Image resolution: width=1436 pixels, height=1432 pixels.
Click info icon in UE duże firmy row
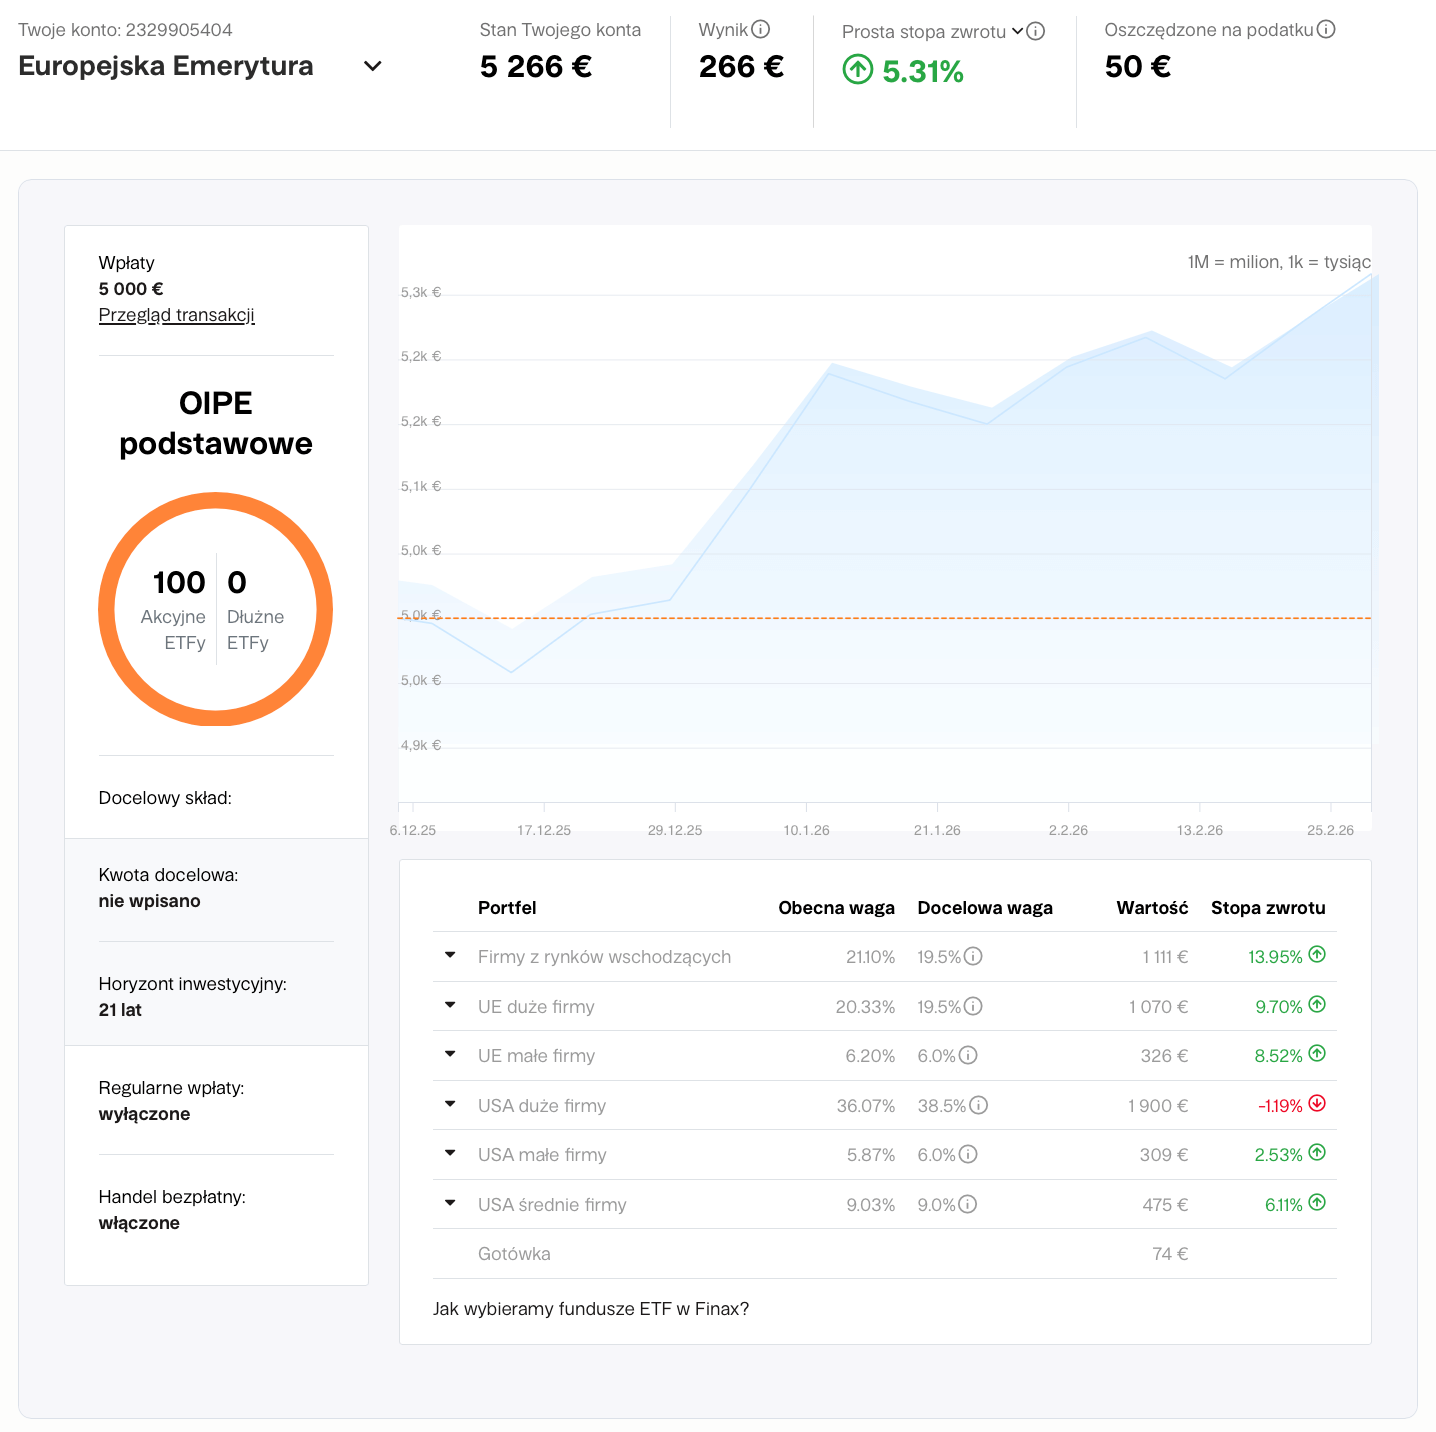coord(973,1006)
